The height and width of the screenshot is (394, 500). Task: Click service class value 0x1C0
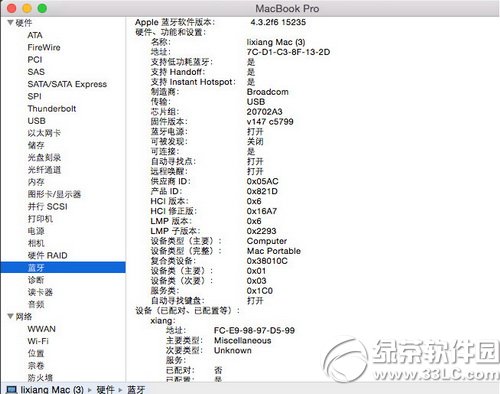tap(260, 291)
